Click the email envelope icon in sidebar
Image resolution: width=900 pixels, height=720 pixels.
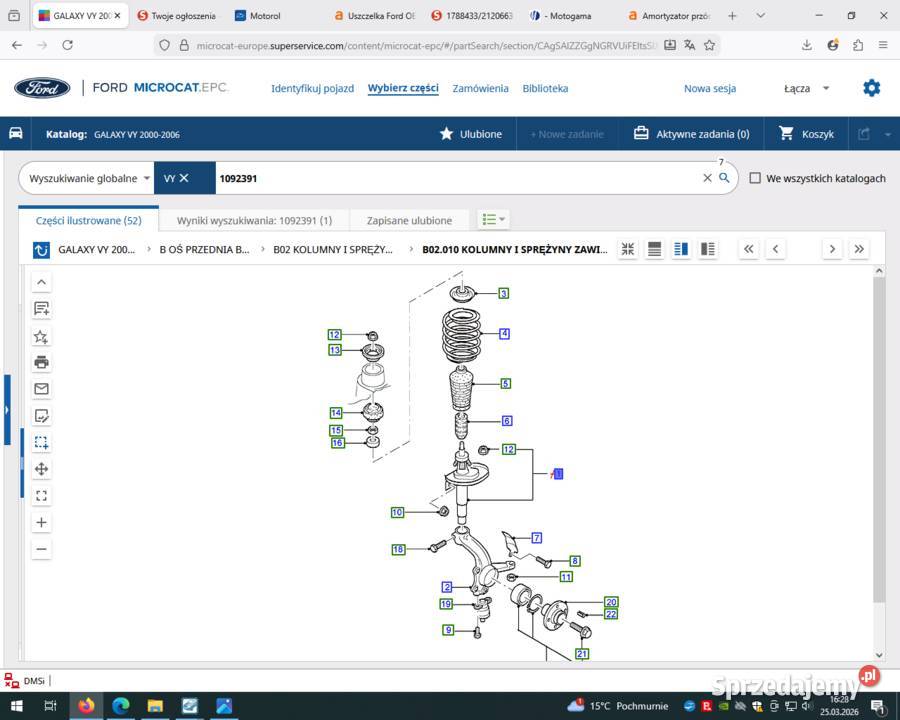pyautogui.click(x=41, y=389)
